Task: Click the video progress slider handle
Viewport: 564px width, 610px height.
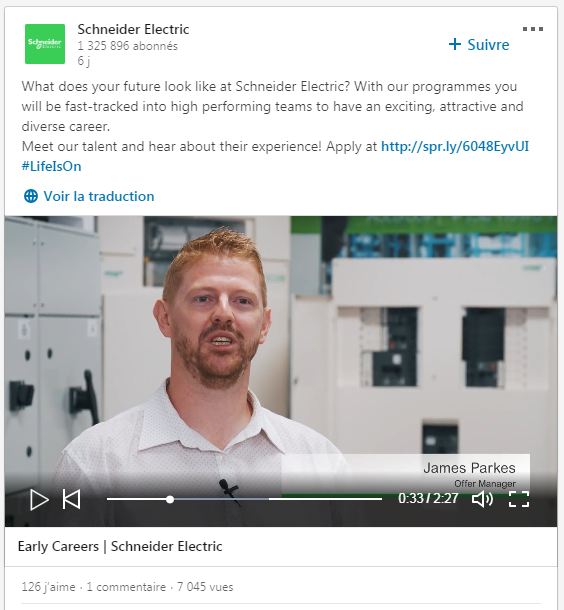Action: (x=170, y=499)
